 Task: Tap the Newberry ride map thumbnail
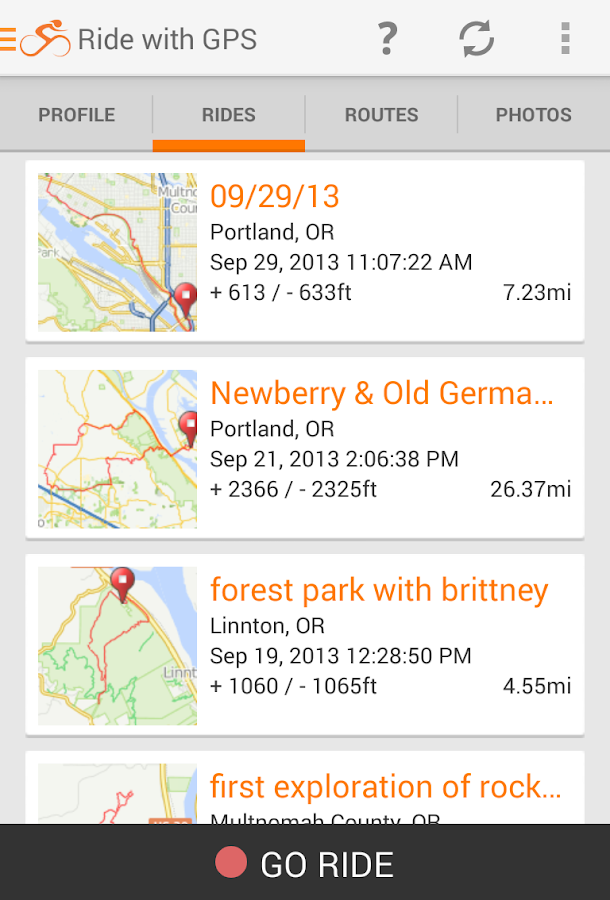point(117,448)
